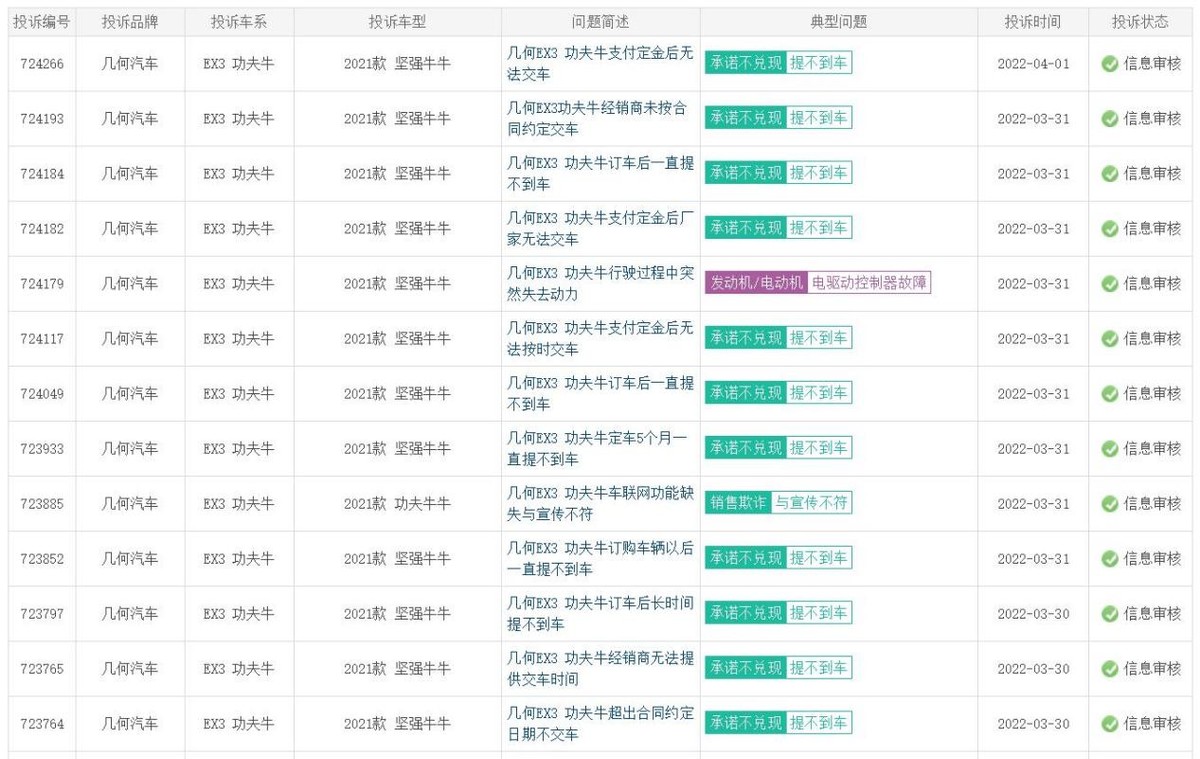The image size is (1200, 759).
Task: Open complaint '几何EX3 功夫牛支付定金后无法交车'
Action: click(600, 64)
